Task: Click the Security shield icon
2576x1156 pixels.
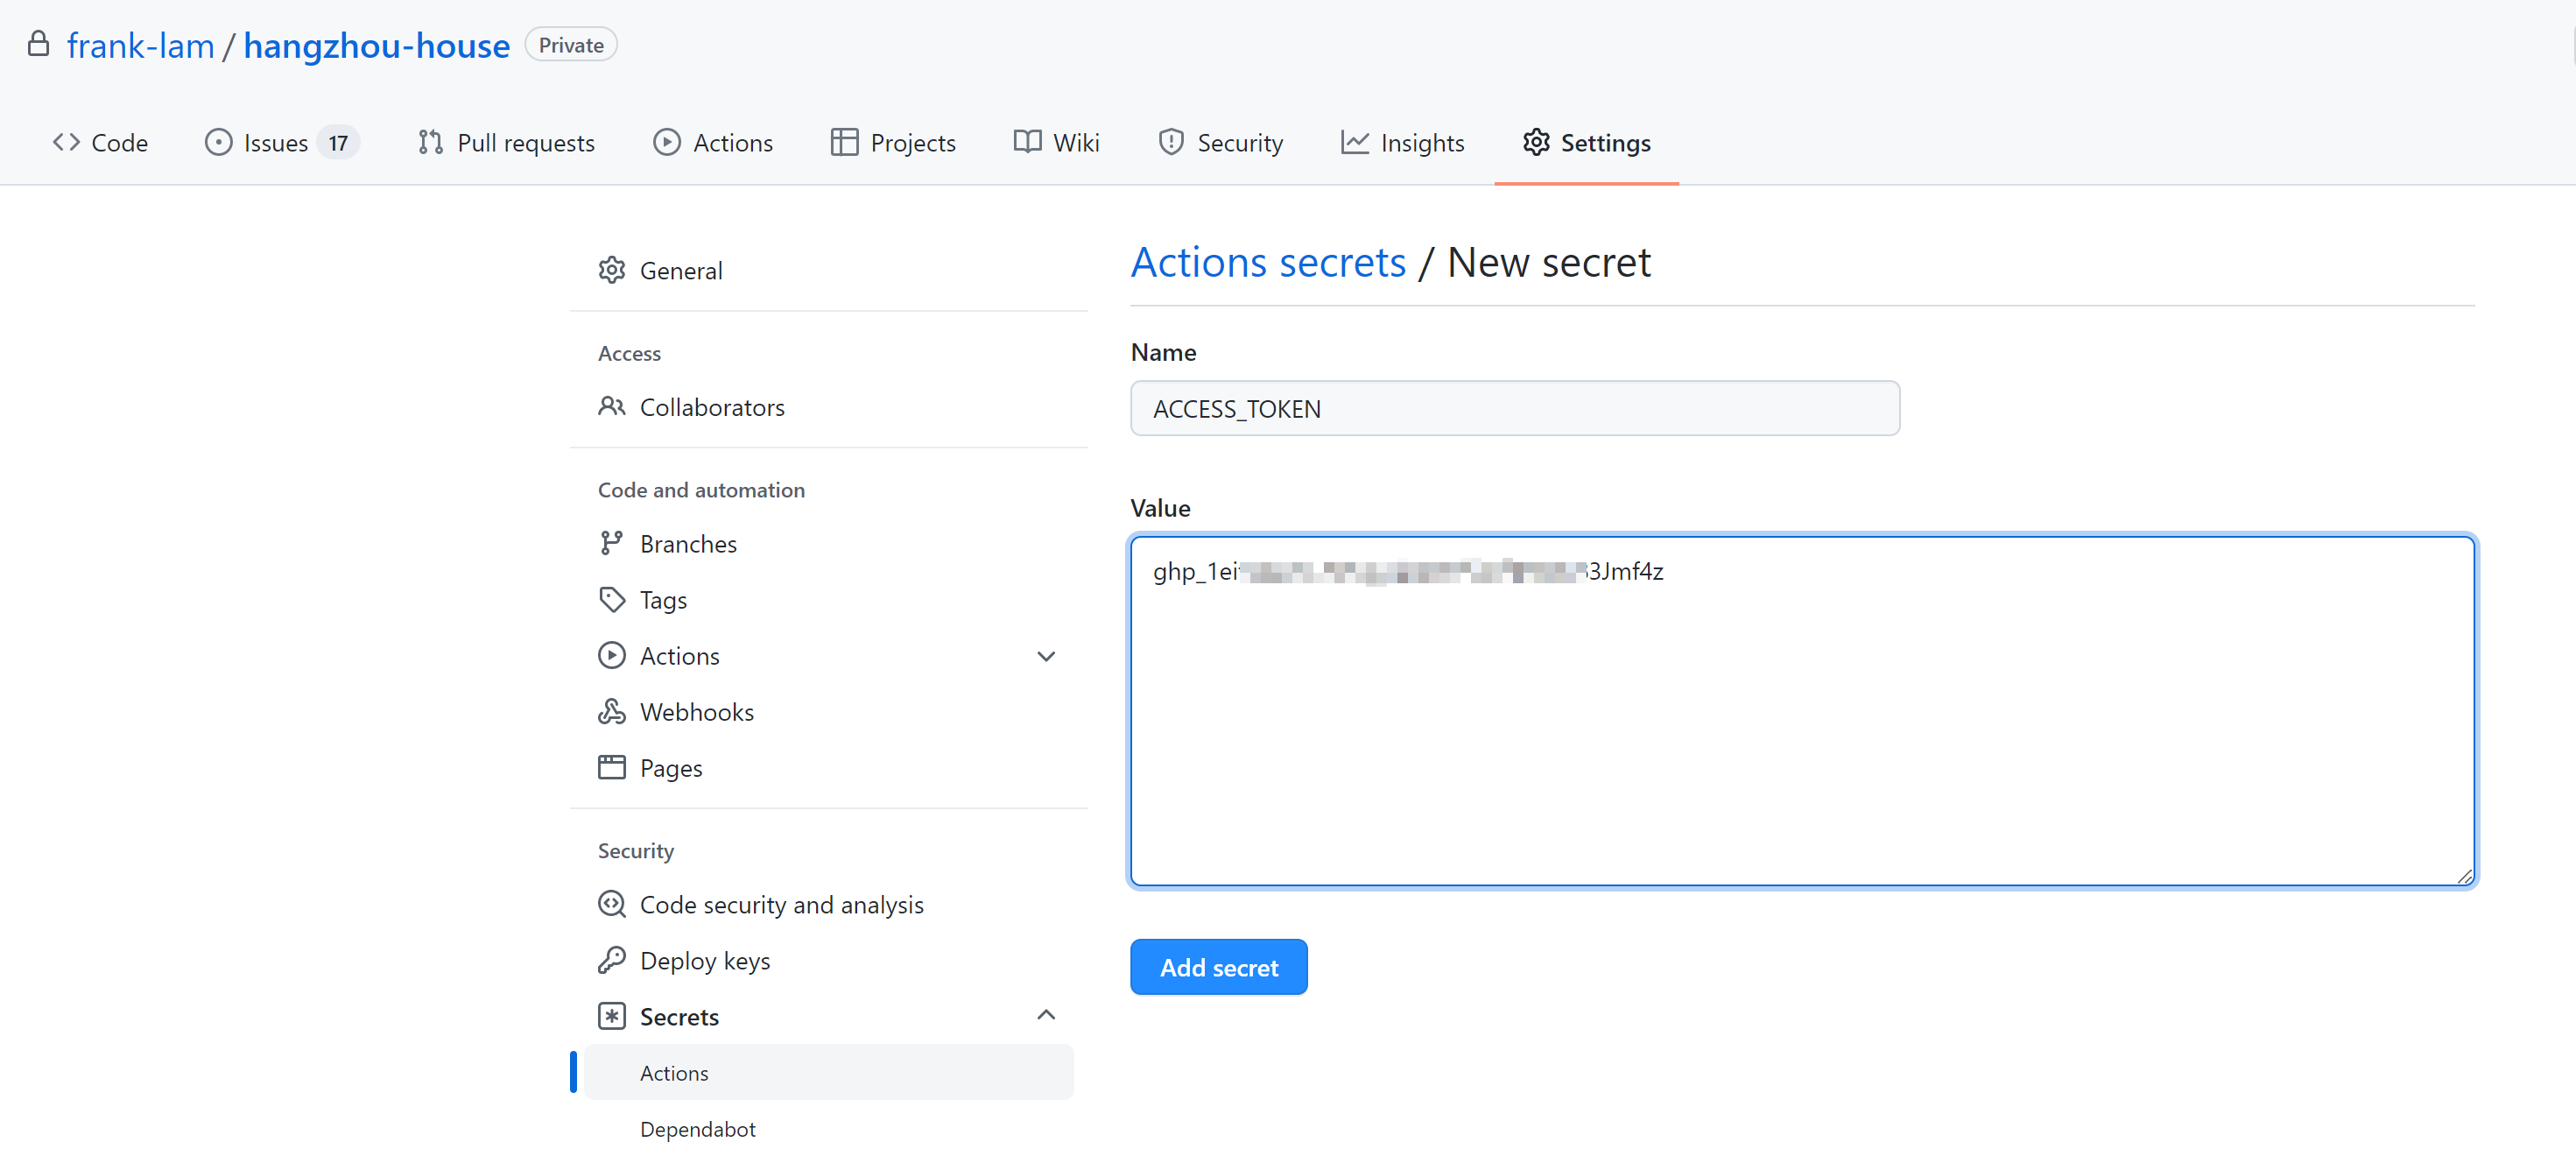Action: (1171, 143)
